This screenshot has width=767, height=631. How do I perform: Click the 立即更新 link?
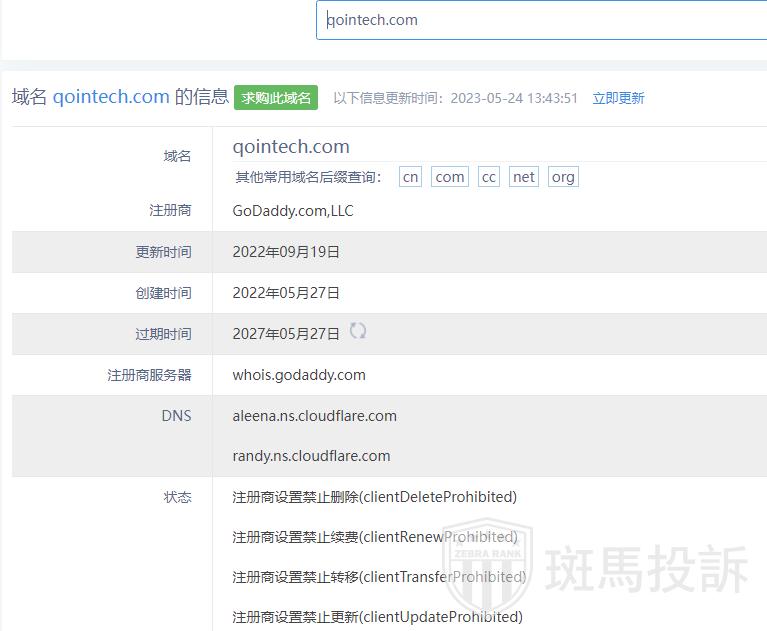618,98
